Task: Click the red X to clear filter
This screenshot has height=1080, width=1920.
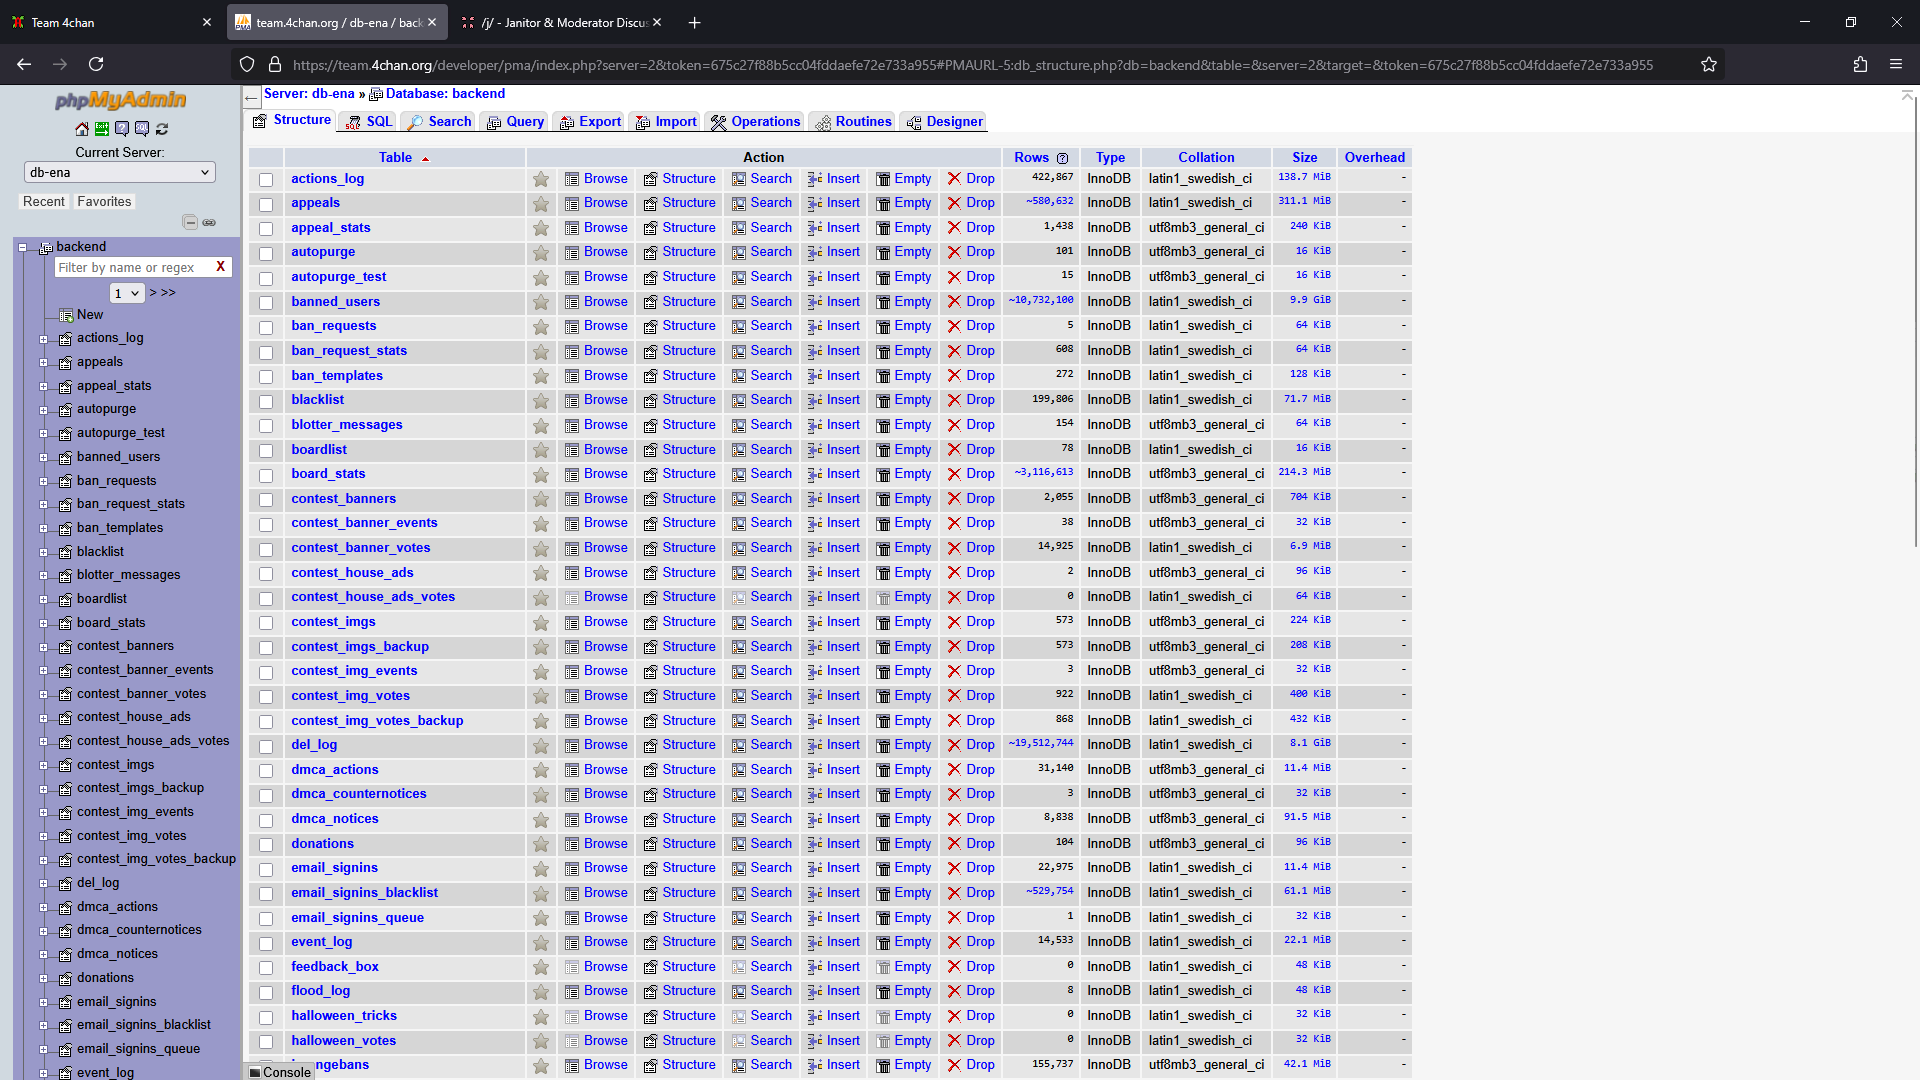Action: [220, 267]
